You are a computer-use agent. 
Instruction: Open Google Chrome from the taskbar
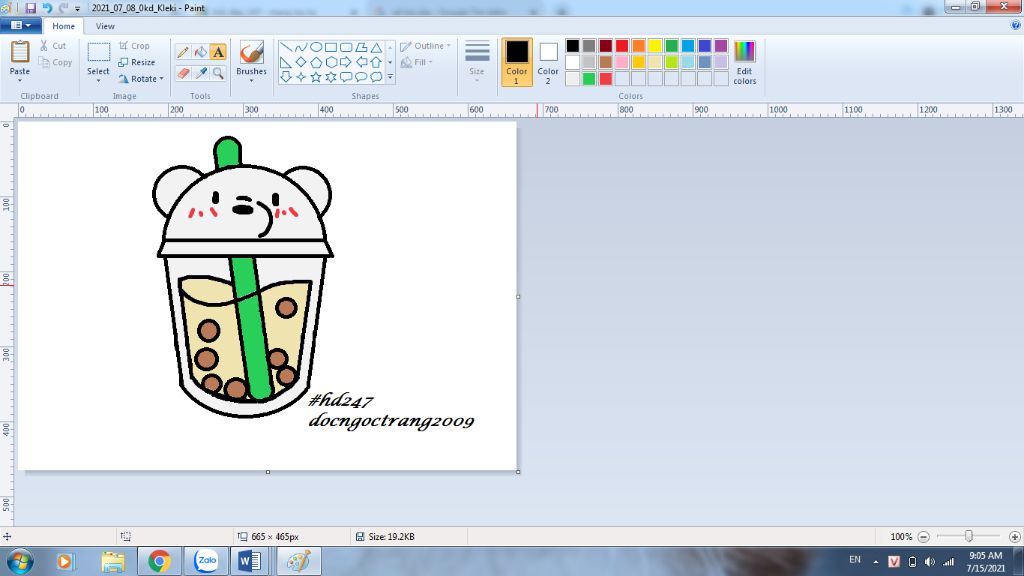[158, 561]
